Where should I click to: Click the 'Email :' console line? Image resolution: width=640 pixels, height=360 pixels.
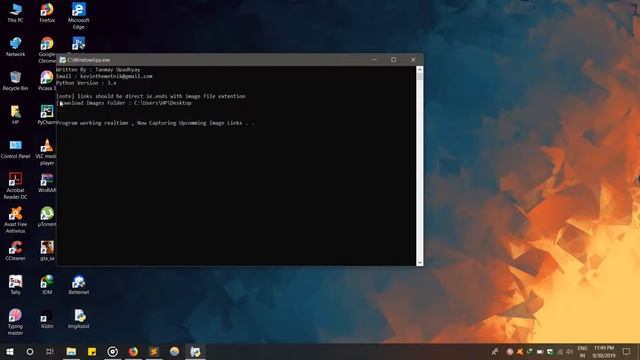click(x=104, y=76)
